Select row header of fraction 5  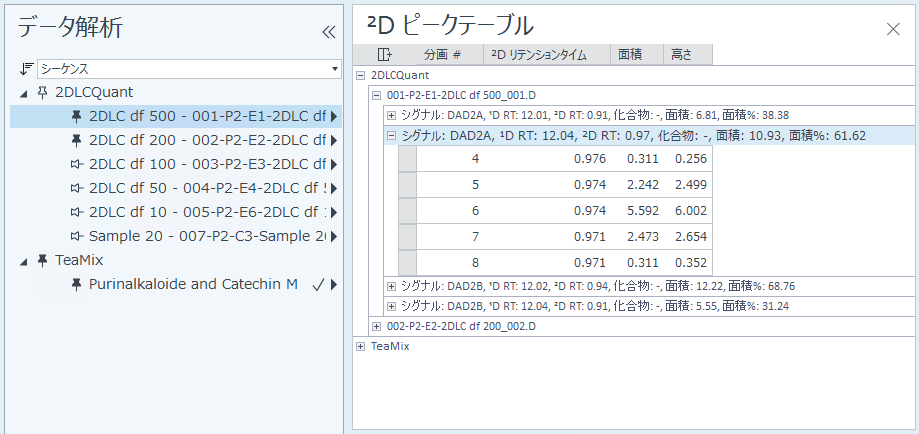pos(407,185)
